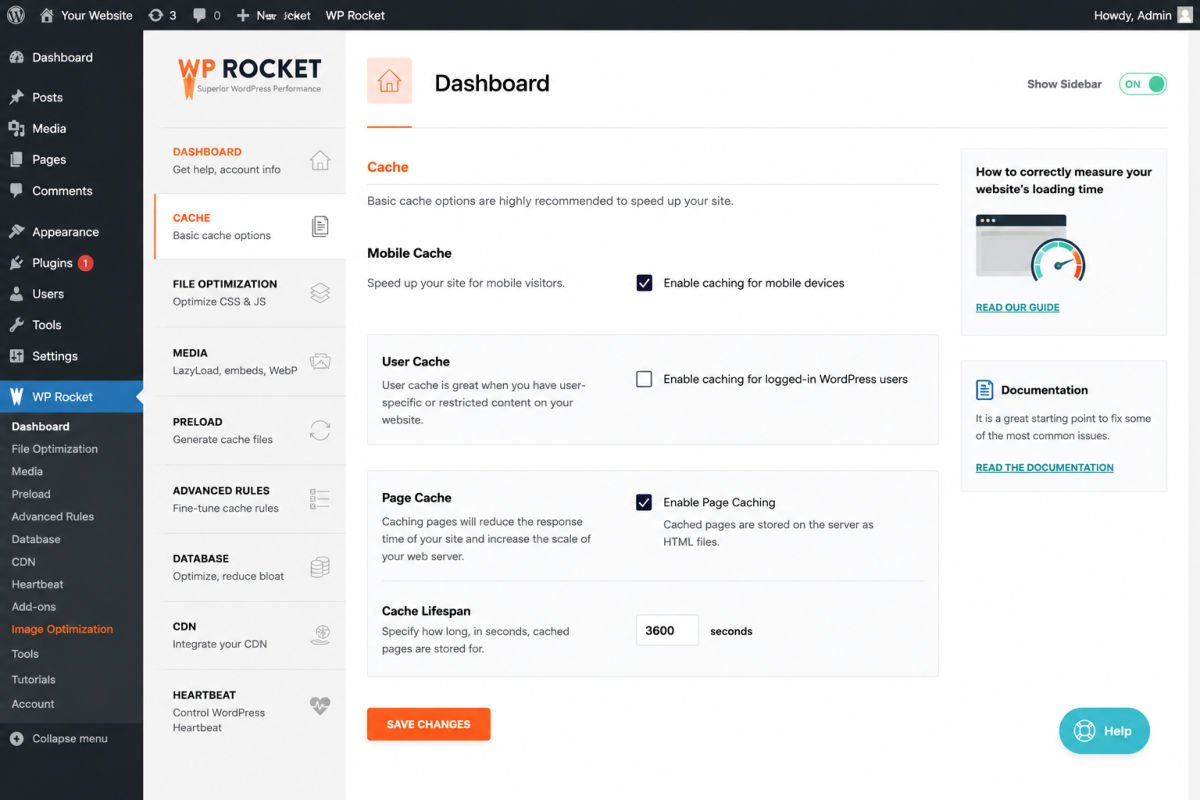Click the house icon beside DASHBOARD tab
The image size is (1200, 800).
(x=320, y=160)
